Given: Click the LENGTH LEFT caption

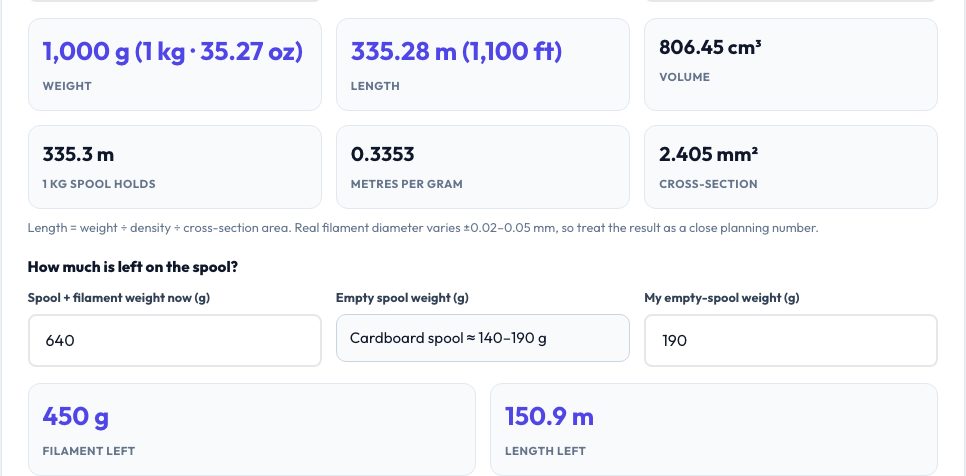Looking at the screenshot, I should coord(545,451).
